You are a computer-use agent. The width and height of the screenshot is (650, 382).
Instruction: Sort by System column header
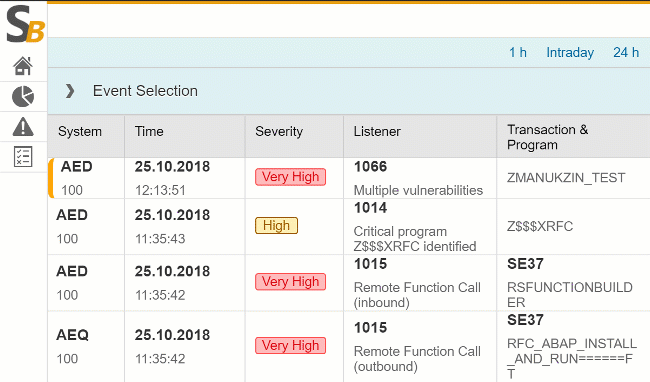(86, 136)
